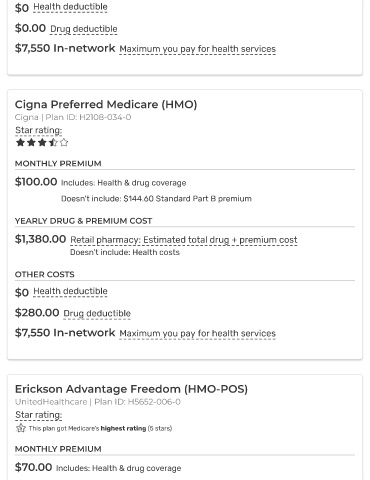The image size is (370, 480).
Task: Click top card's Health deductible link
Action: (70, 7)
